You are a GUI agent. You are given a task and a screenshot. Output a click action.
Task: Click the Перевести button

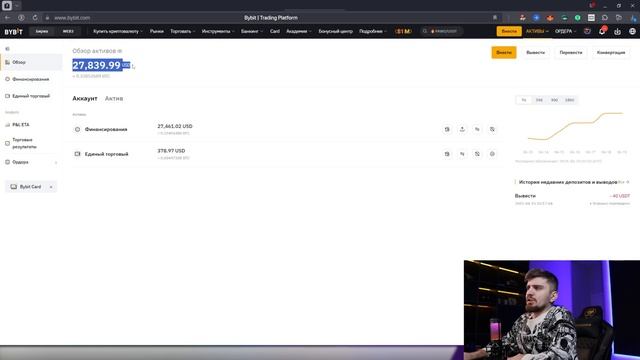(571, 53)
